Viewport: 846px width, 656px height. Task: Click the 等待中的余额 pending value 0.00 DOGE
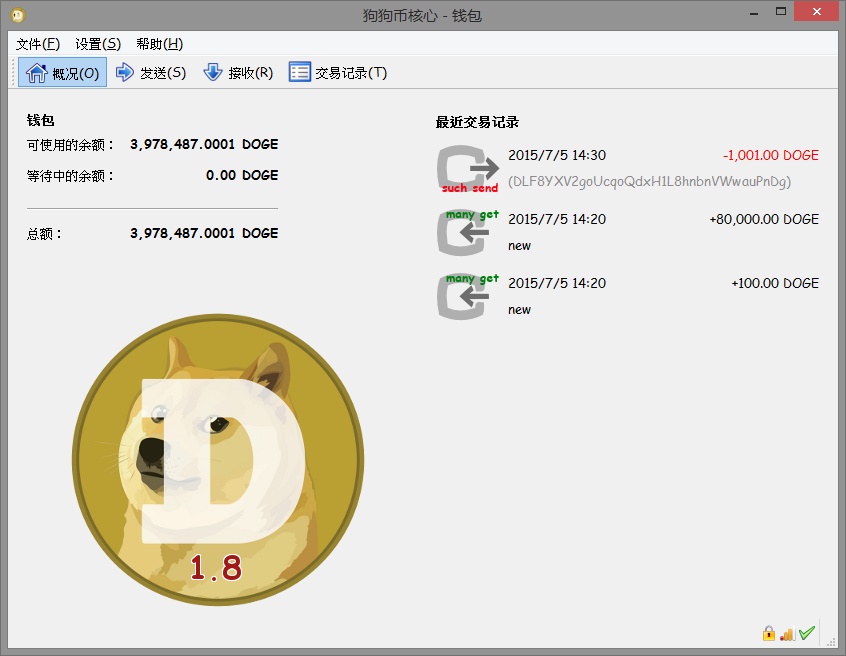(242, 175)
